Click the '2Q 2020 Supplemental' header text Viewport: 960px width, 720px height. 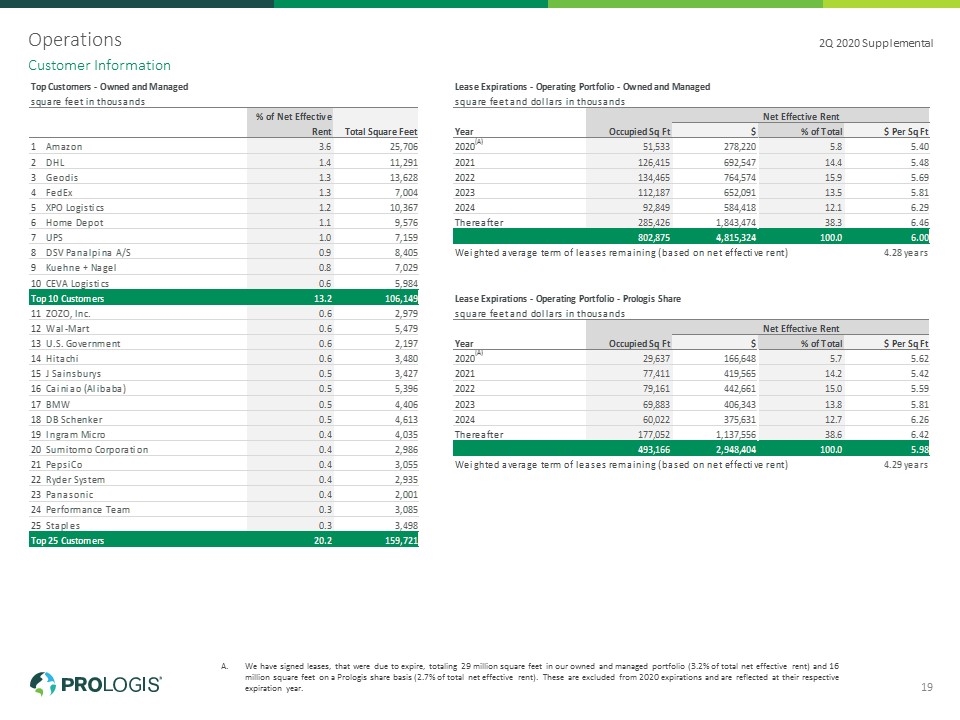click(876, 43)
